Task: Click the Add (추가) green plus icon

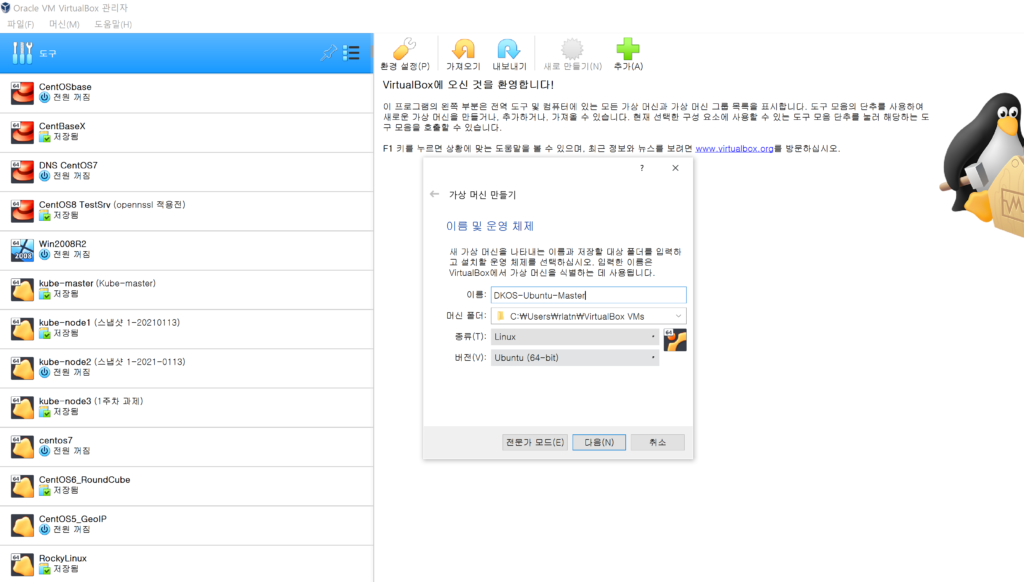Action: point(628,49)
